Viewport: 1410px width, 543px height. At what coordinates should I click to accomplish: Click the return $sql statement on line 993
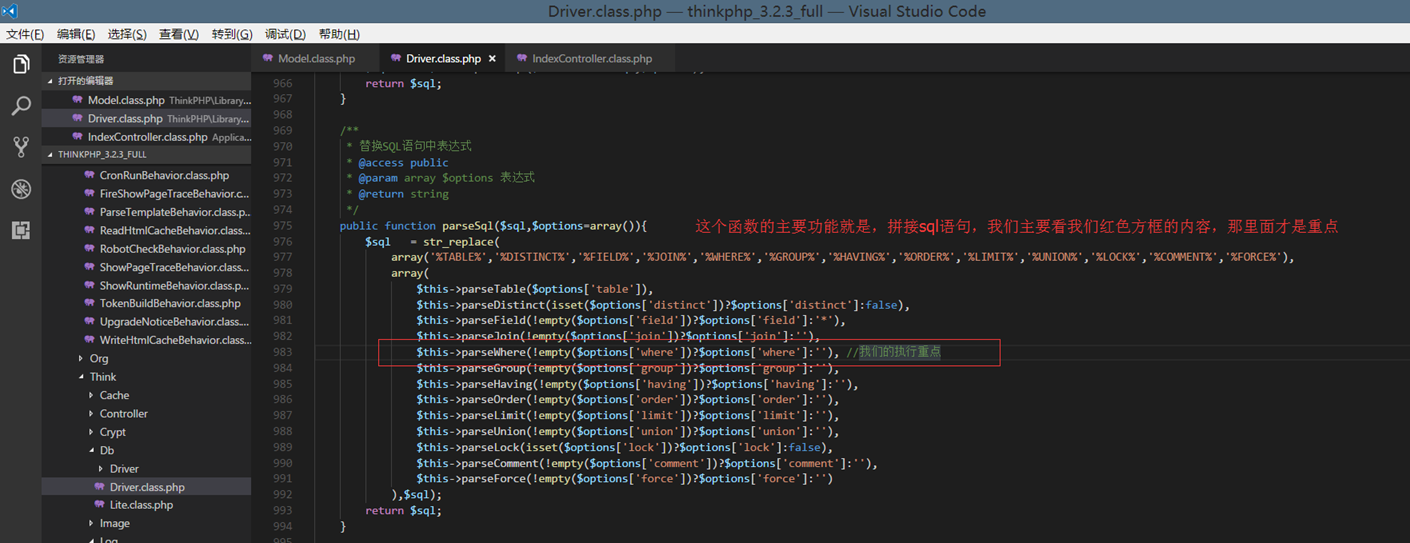coord(403,510)
